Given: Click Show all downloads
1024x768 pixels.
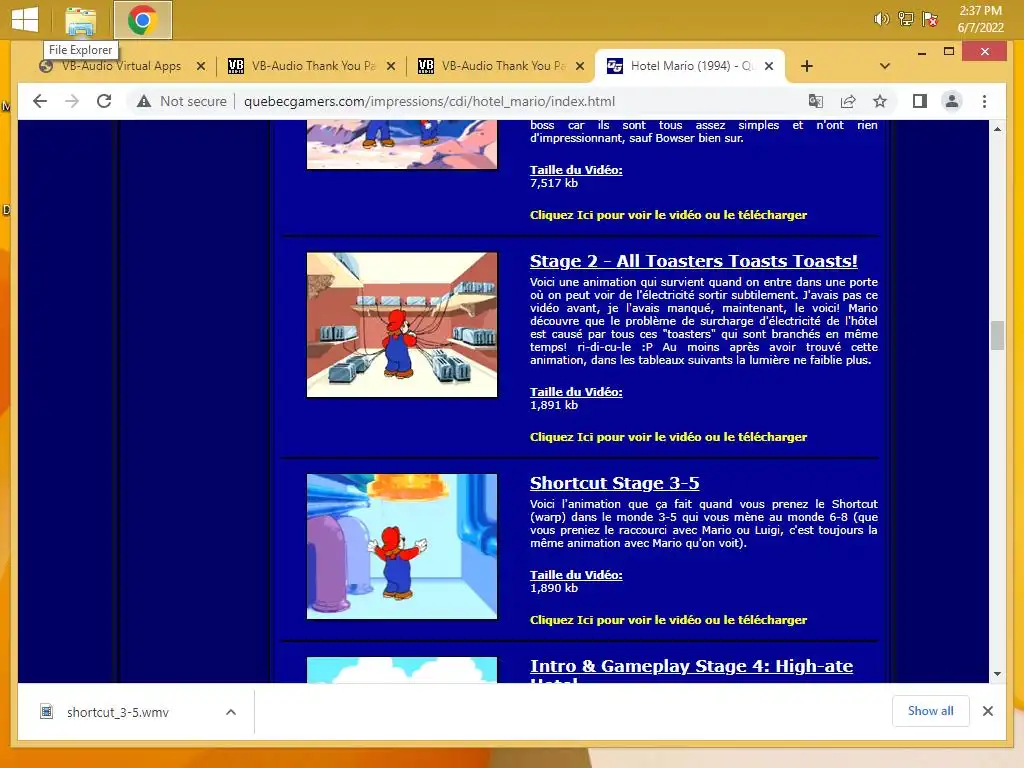Looking at the screenshot, I should click(x=931, y=711).
